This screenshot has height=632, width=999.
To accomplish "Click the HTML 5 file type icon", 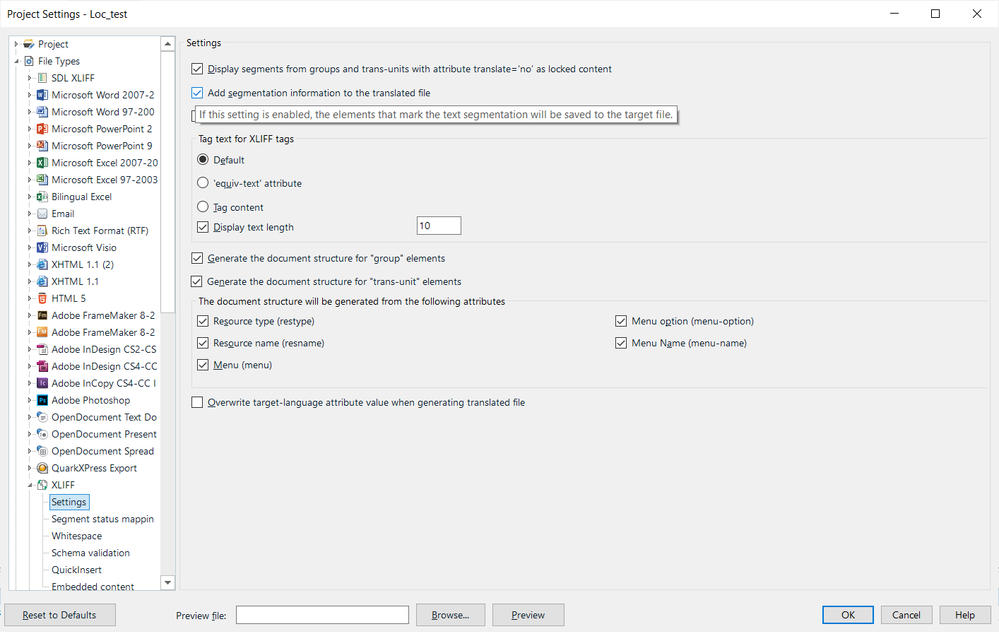I will tap(42, 298).
